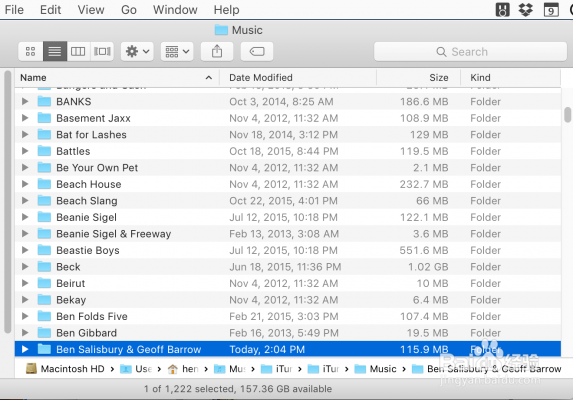Click the 551.6 MB size value
The height and width of the screenshot is (400, 573).
[424, 250]
